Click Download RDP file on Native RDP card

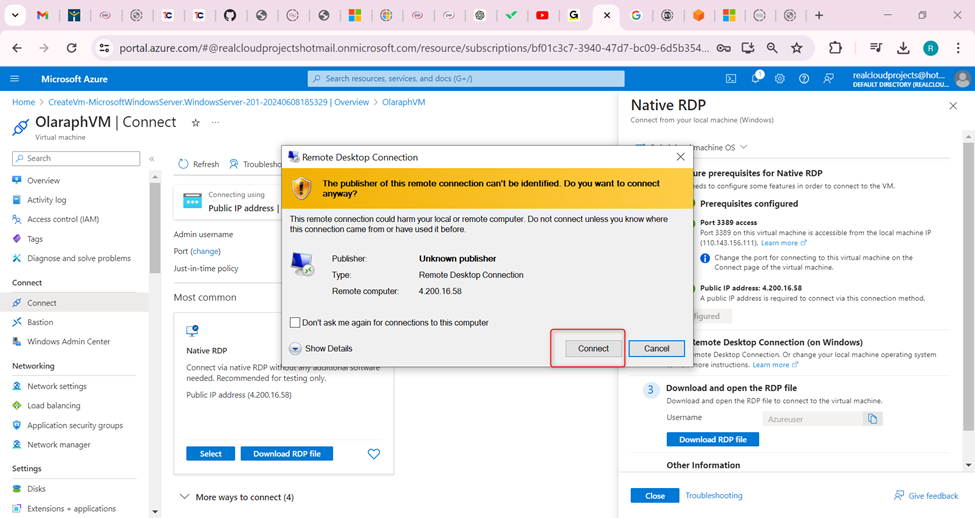click(x=287, y=454)
